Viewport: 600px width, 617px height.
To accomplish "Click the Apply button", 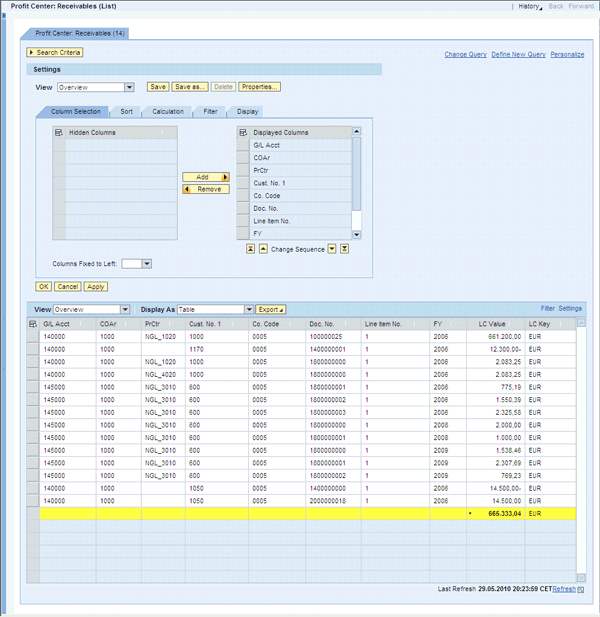I will 95,287.
